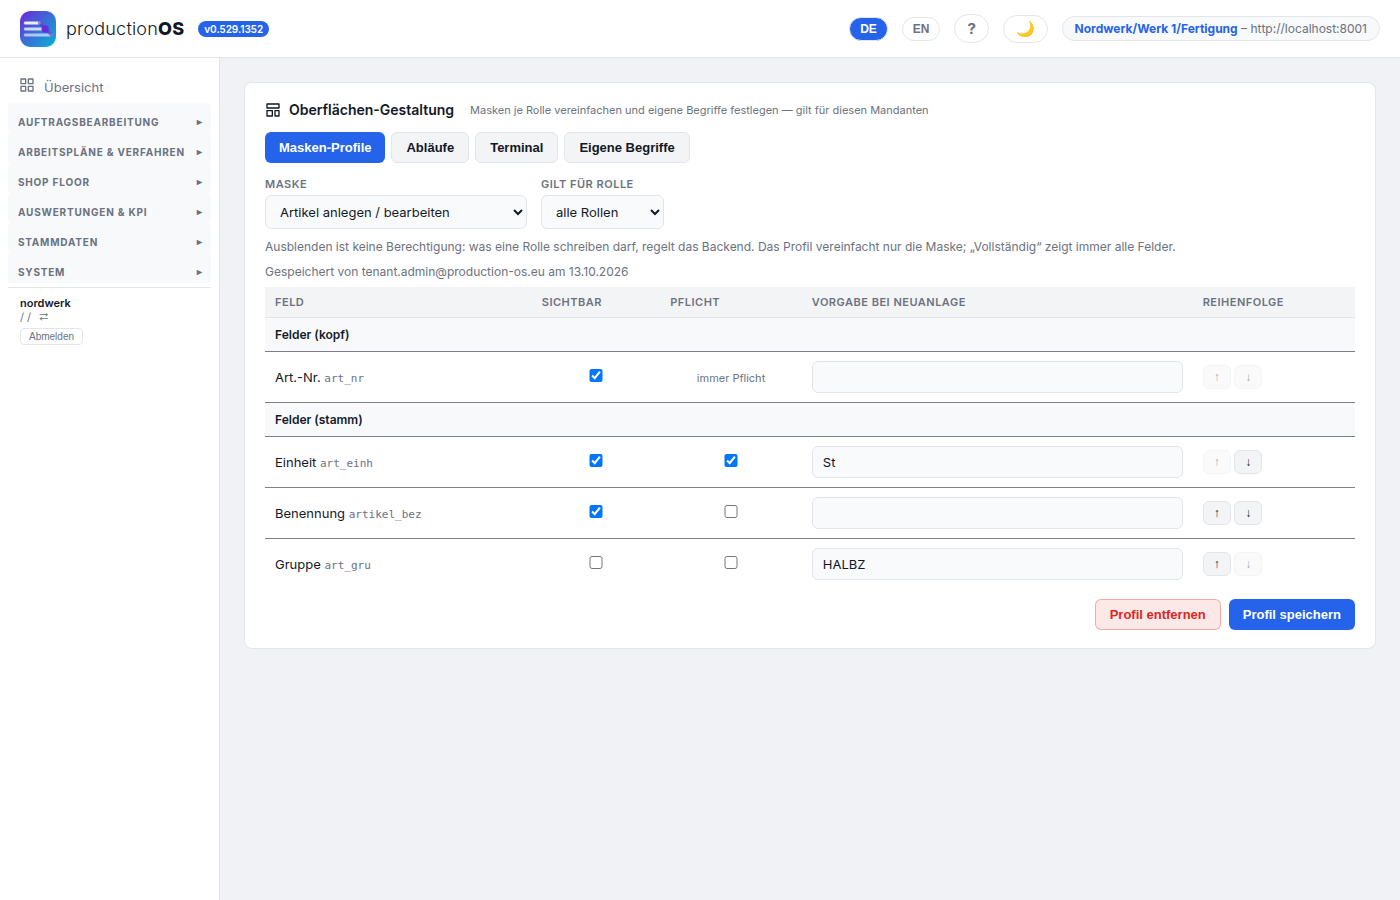
Task: Open the Terminal tab
Action: [517, 147]
